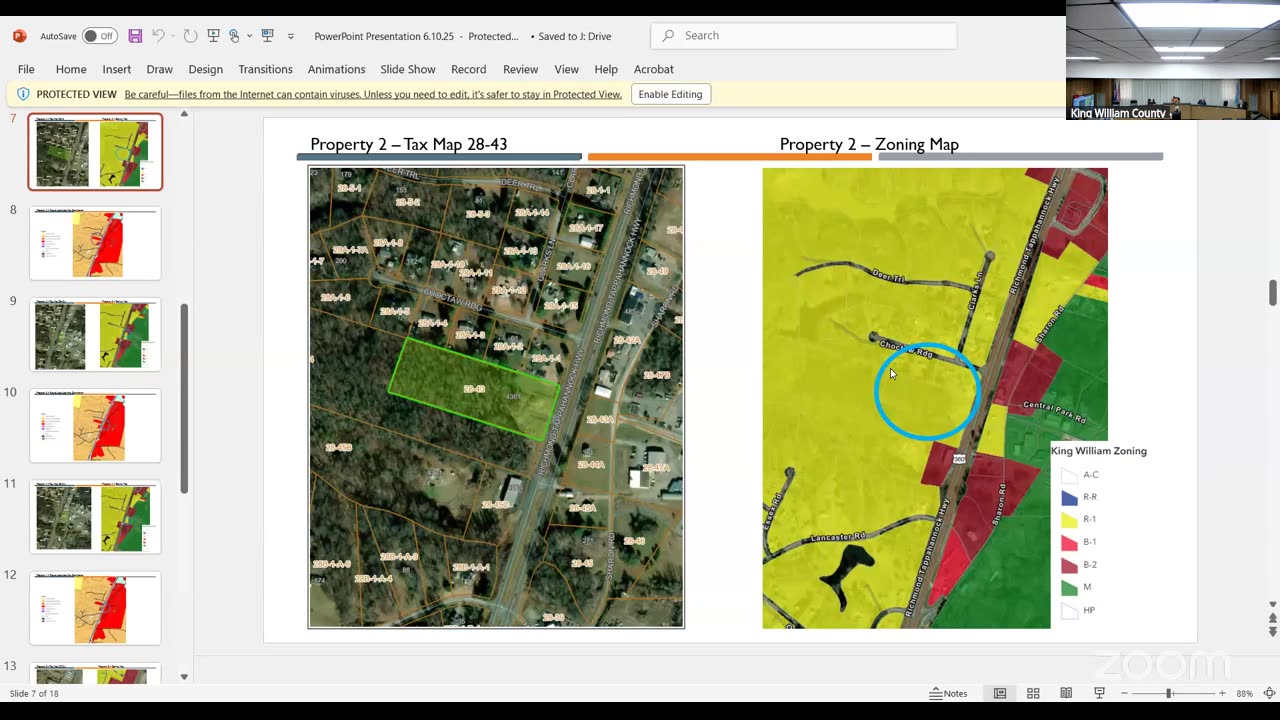
Task: Open the Record tab
Action: click(468, 69)
